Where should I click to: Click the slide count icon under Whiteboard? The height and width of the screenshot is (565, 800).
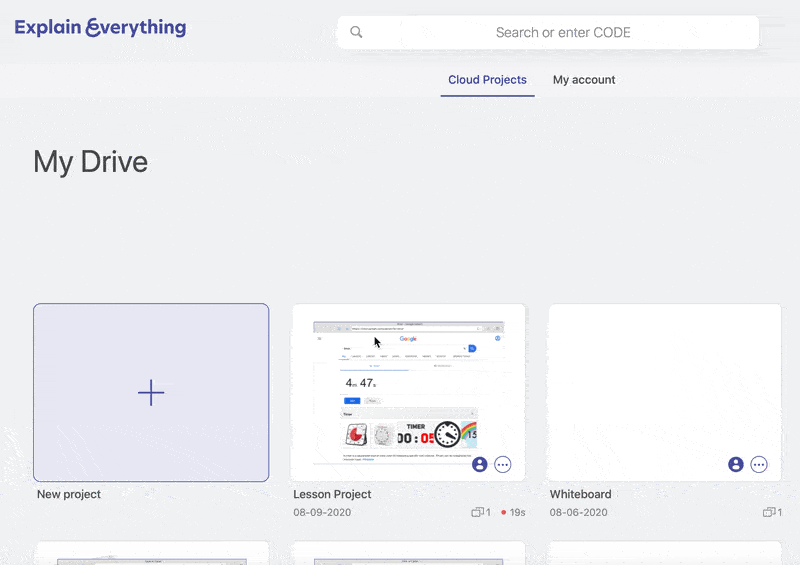click(769, 512)
